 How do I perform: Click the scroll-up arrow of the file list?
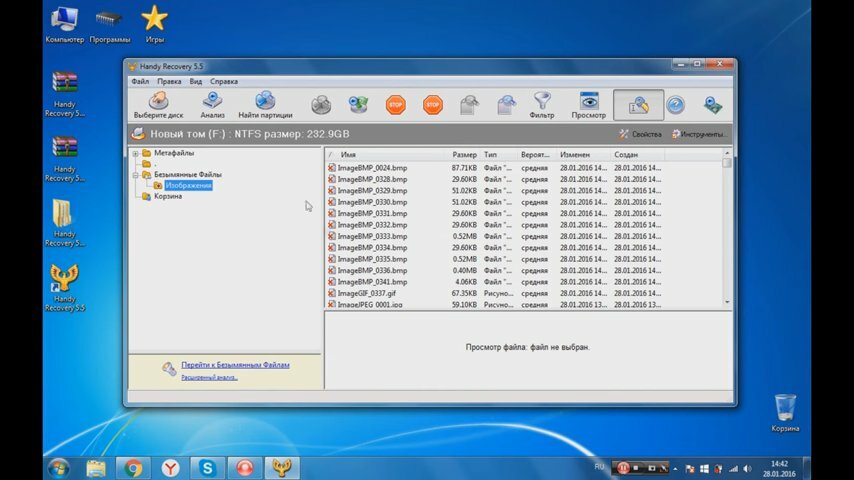coord(727,154)
